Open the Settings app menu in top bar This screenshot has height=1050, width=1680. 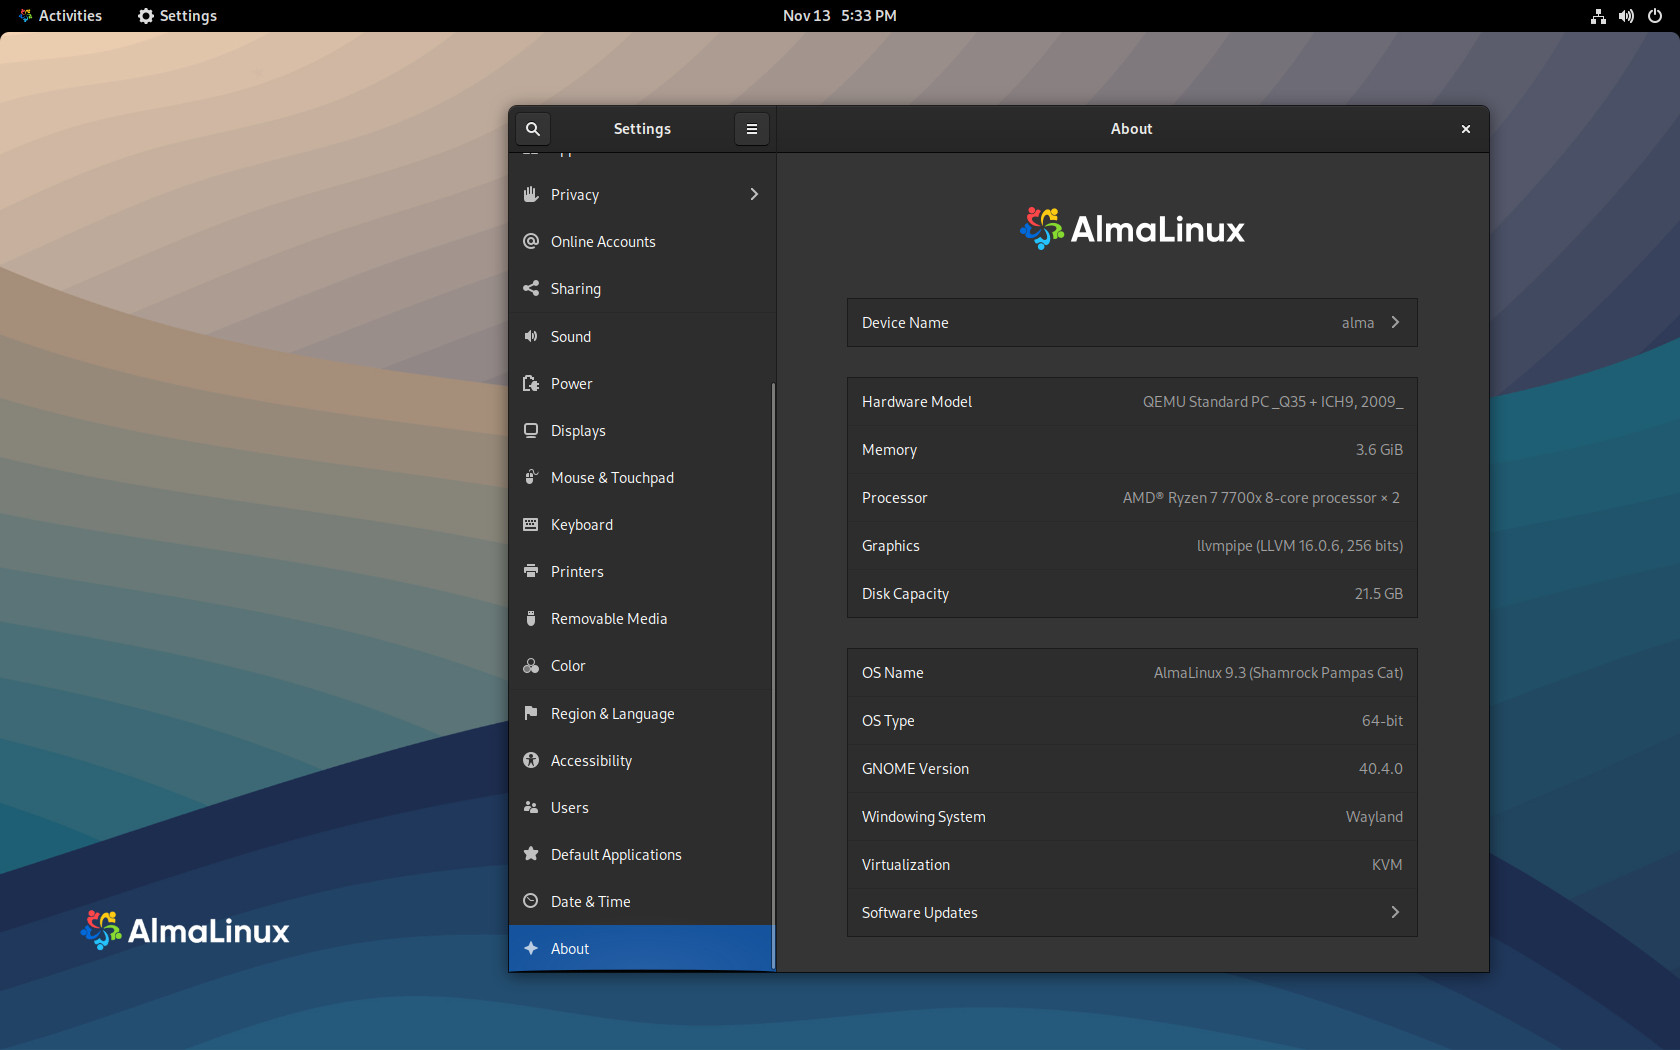point(177,16)
